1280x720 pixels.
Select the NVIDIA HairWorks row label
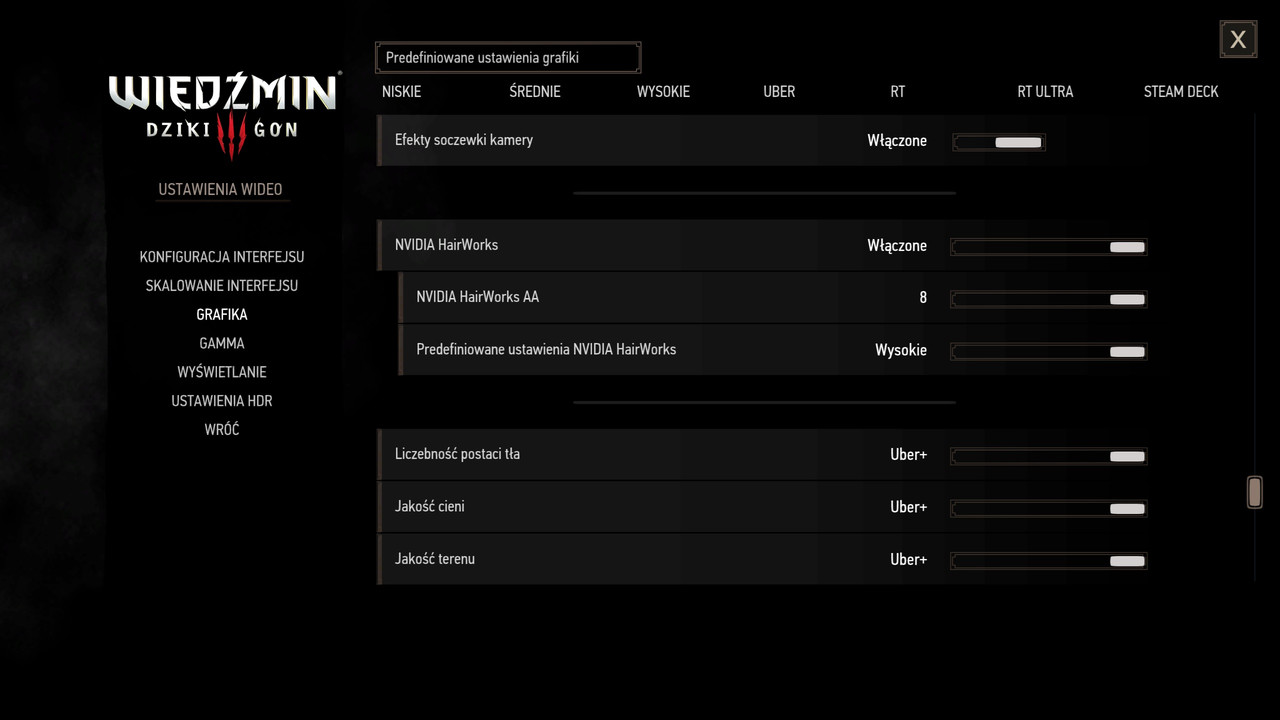click(446, 245)
